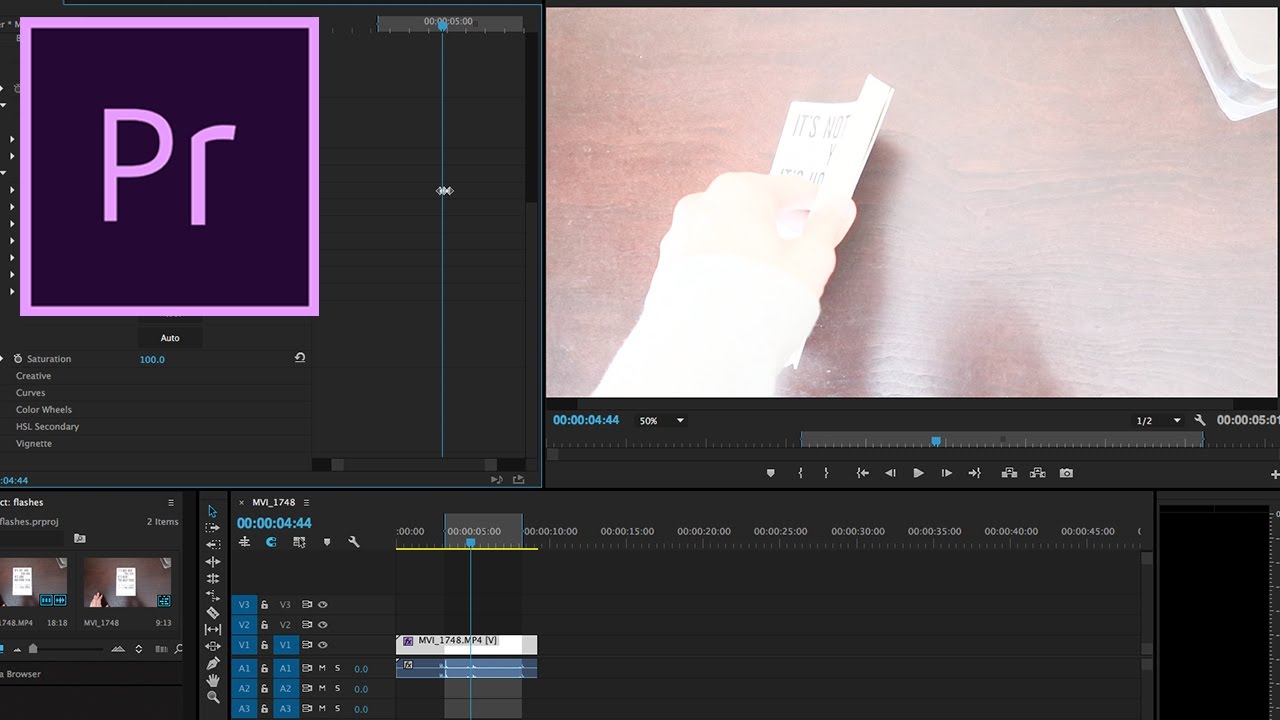Click Lift button in Program monitor
The width and height of the screenshot is (1280, 720).
pos(1009,473)
